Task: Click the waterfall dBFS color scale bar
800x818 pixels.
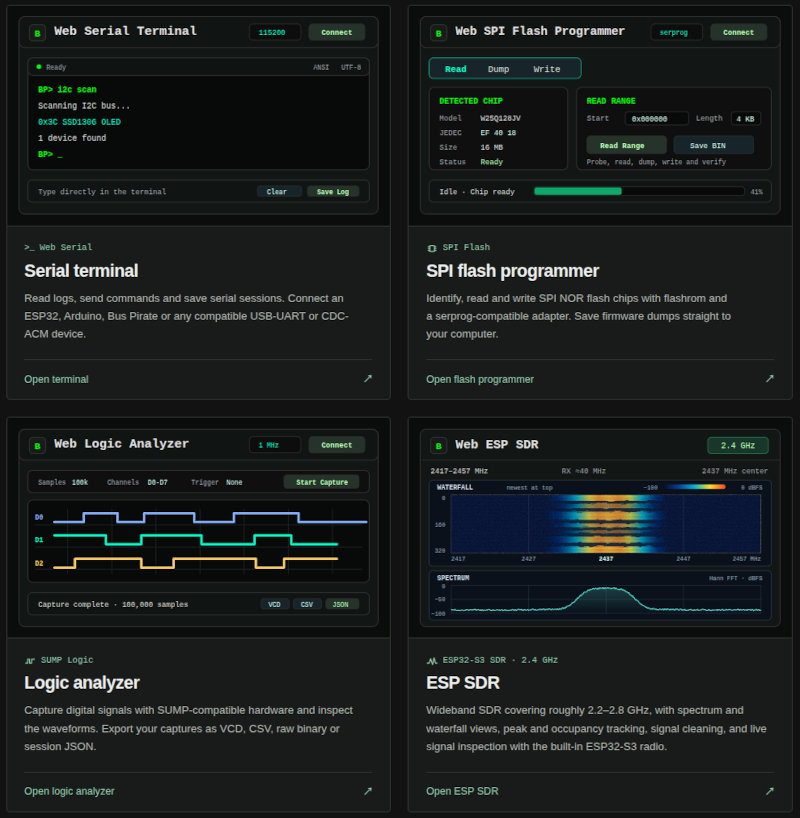Action: point(697,487)
